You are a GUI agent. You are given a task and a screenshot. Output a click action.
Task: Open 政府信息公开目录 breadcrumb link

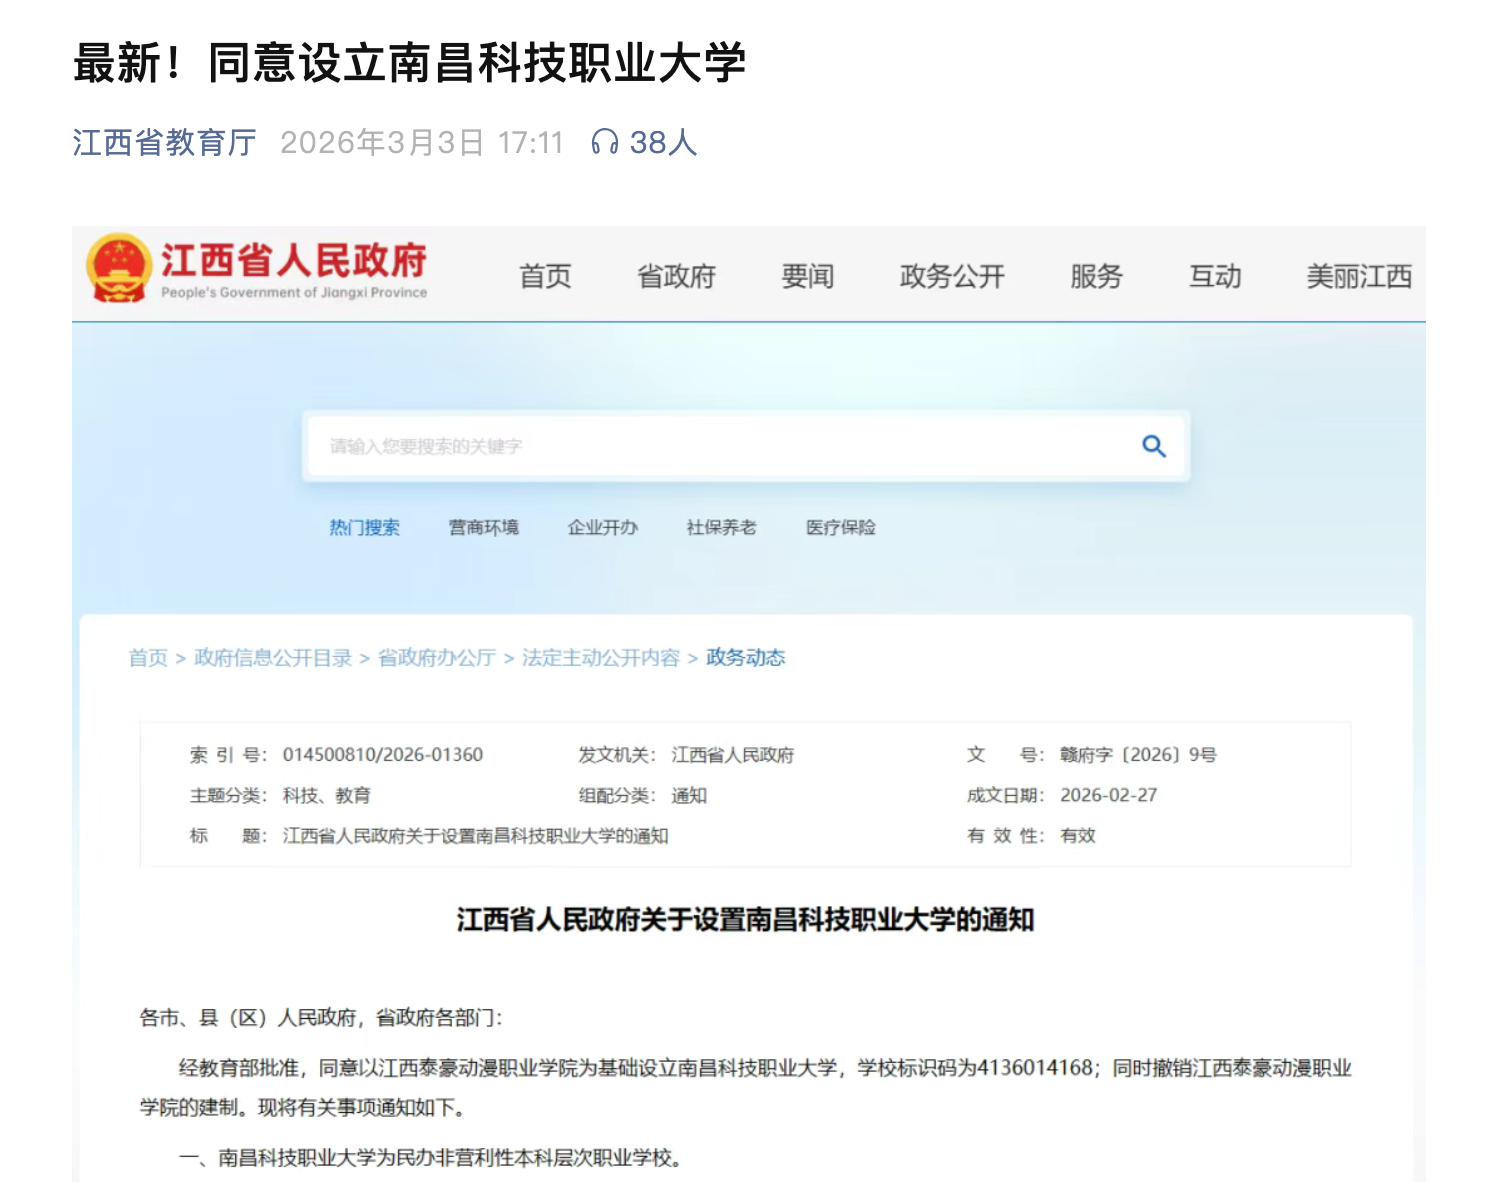pyautogui.click(x=272, y=657)
